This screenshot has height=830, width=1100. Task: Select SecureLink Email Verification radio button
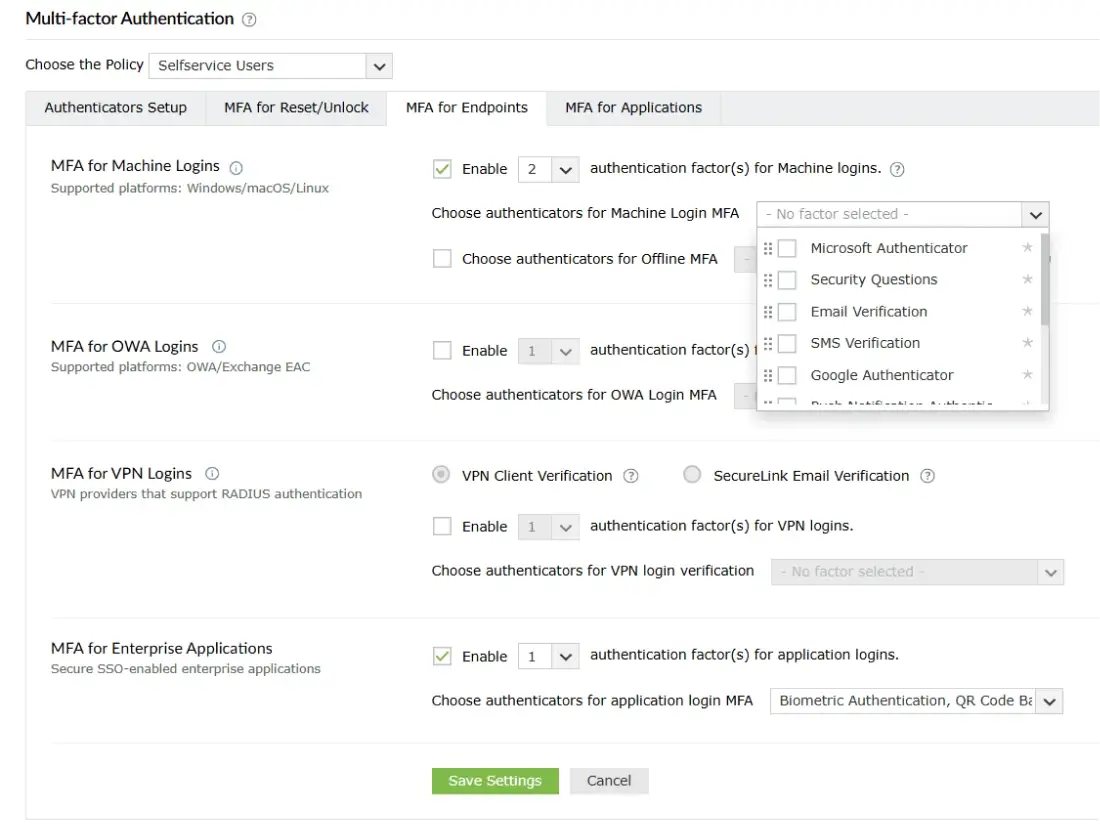click(692, 475)
